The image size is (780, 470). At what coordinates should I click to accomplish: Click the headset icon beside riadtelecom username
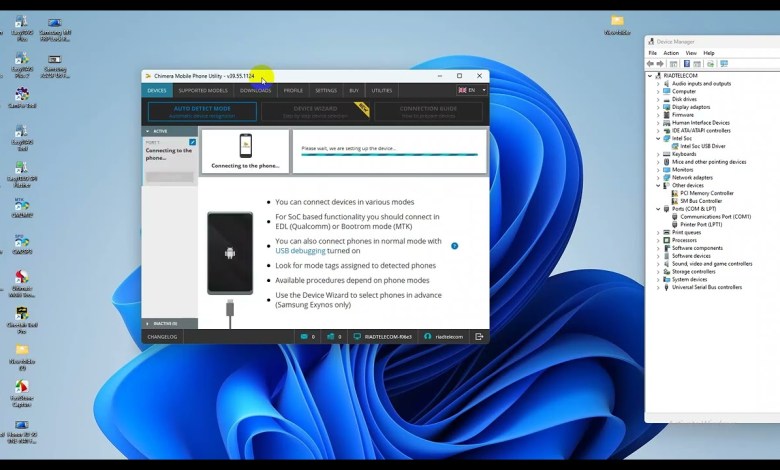pyautogui.click(x=427, y=337)
